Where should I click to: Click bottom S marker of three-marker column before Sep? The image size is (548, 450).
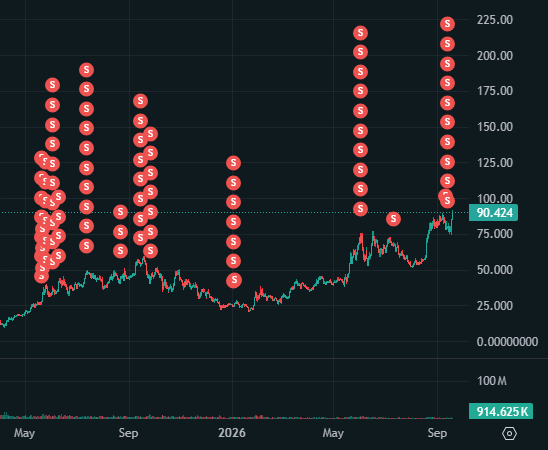[121, 251]
